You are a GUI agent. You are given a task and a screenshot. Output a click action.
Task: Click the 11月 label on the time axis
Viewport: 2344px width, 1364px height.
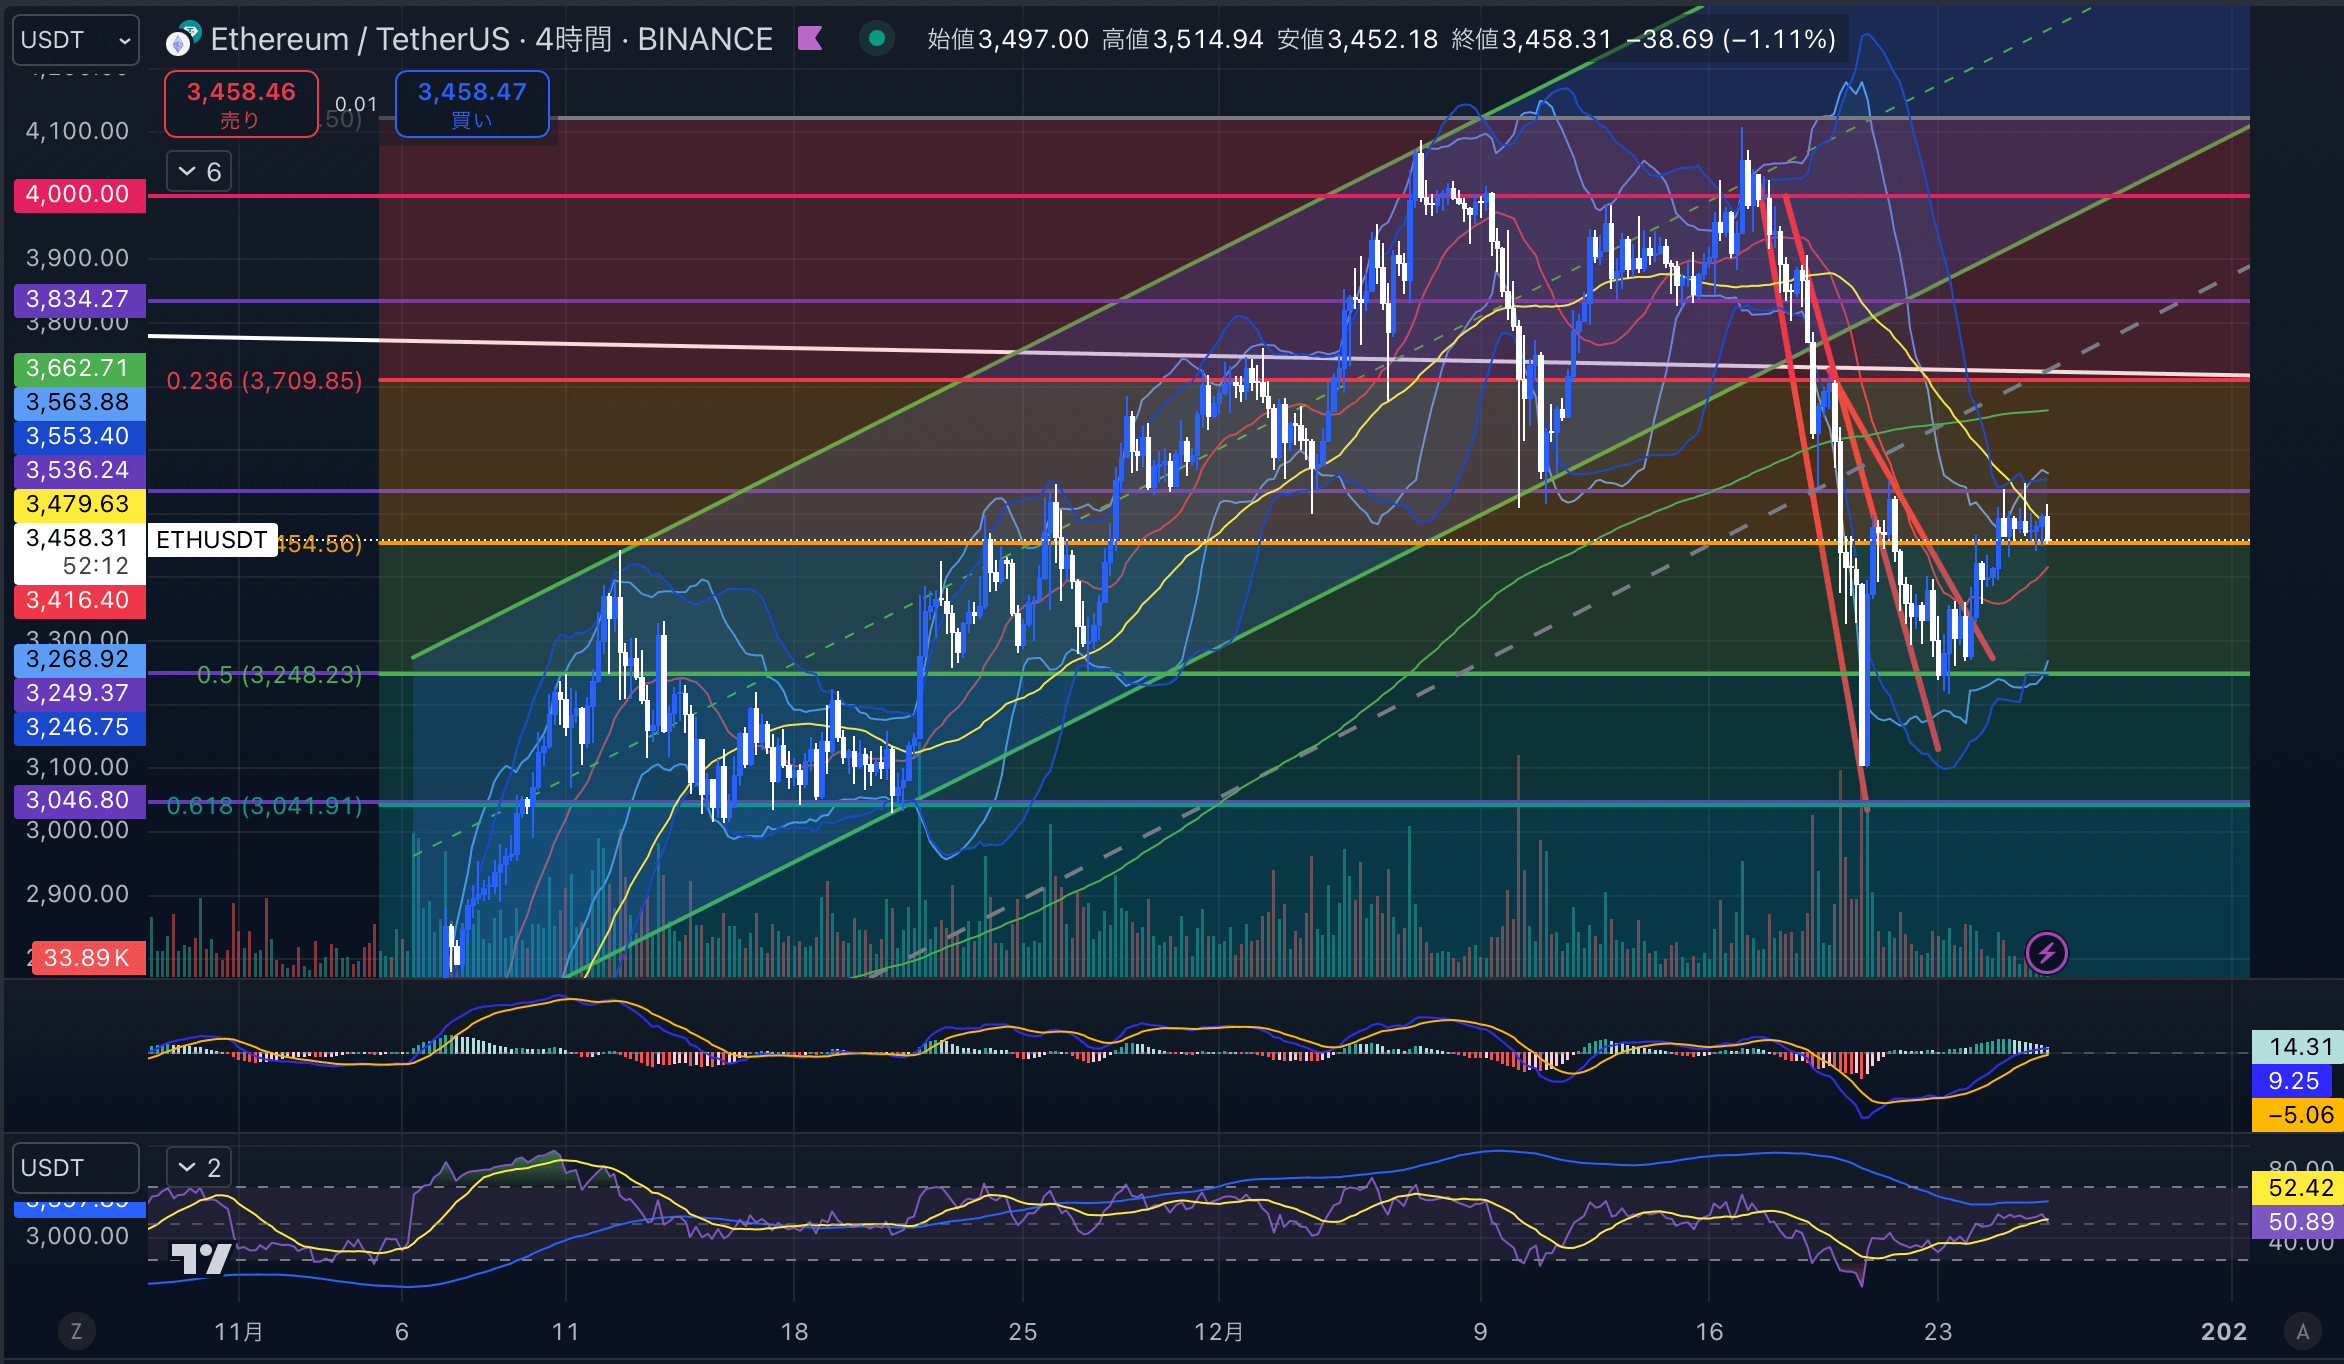tap(240, 1332)
